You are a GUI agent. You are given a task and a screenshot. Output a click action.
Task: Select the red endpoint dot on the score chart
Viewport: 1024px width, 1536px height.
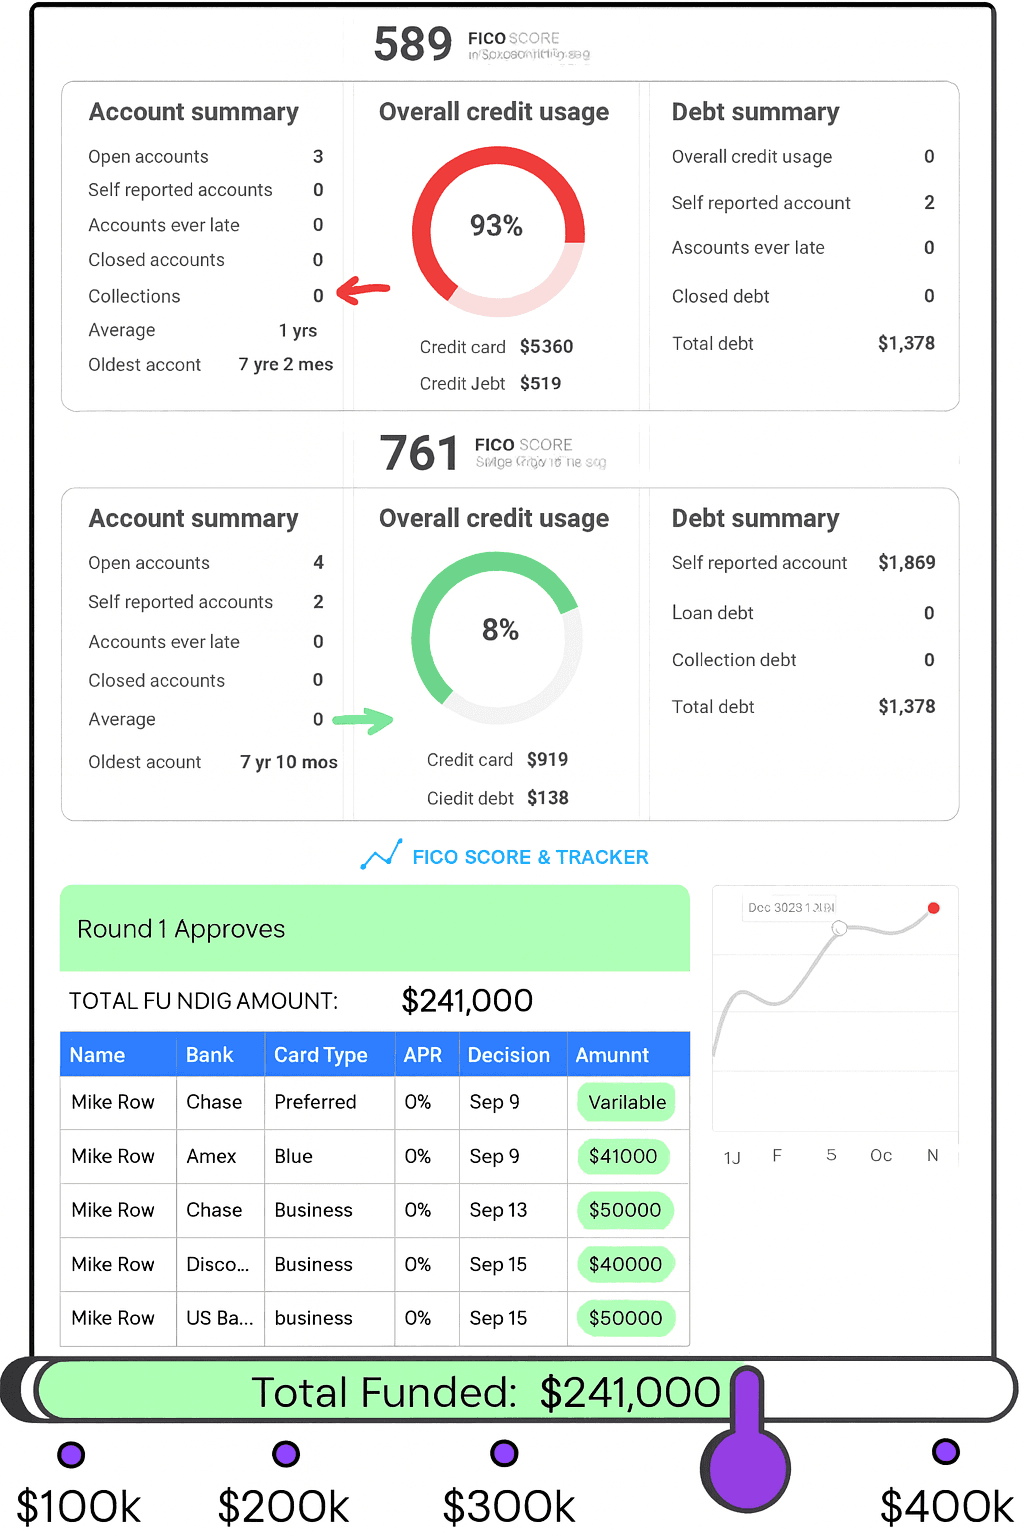[x=933, y=908]
